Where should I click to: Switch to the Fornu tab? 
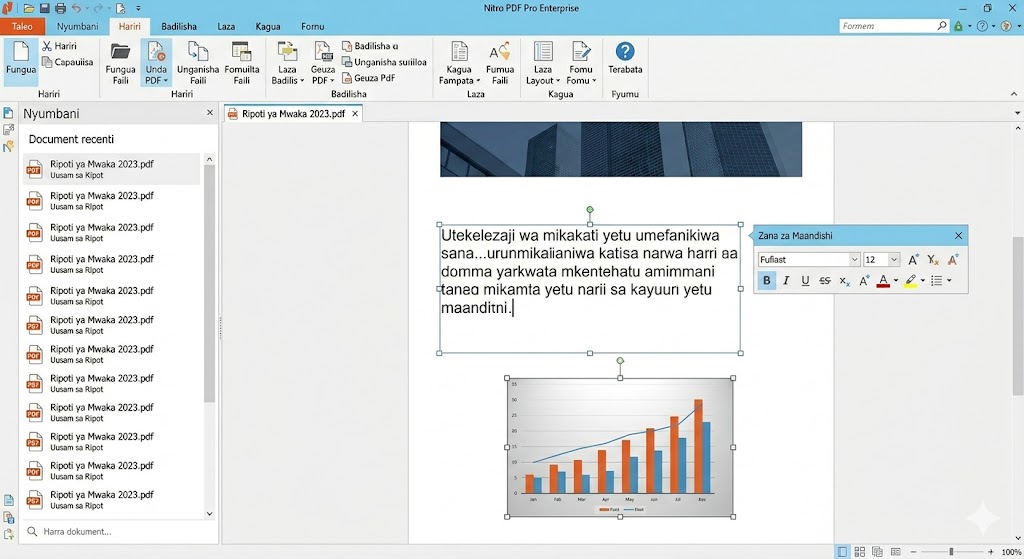click(x=313, y=26)
